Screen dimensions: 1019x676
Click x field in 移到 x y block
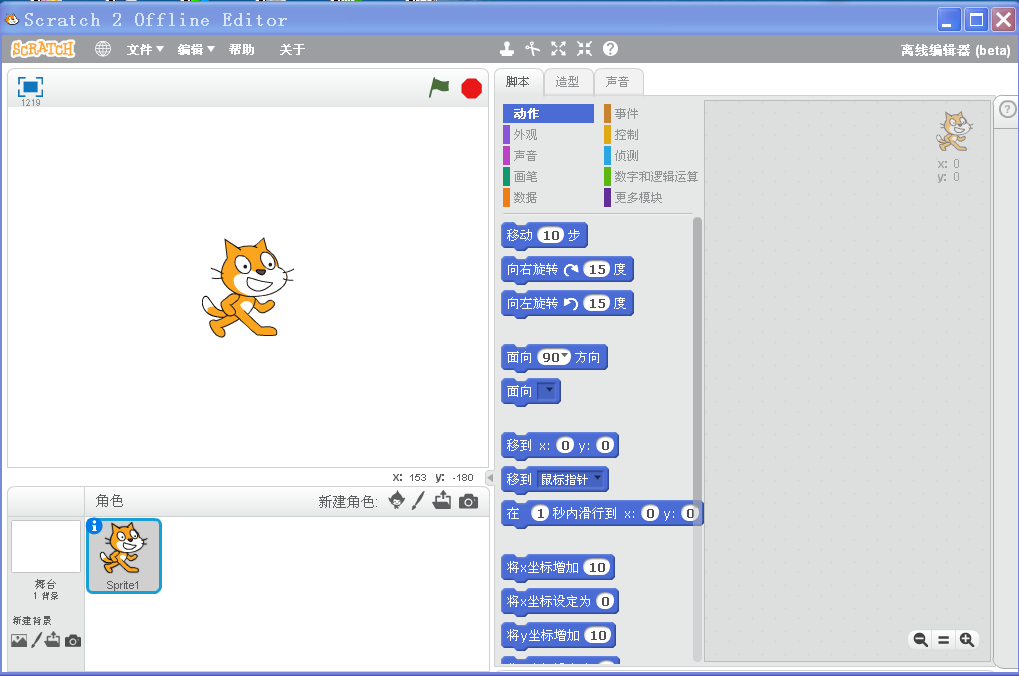565,445
